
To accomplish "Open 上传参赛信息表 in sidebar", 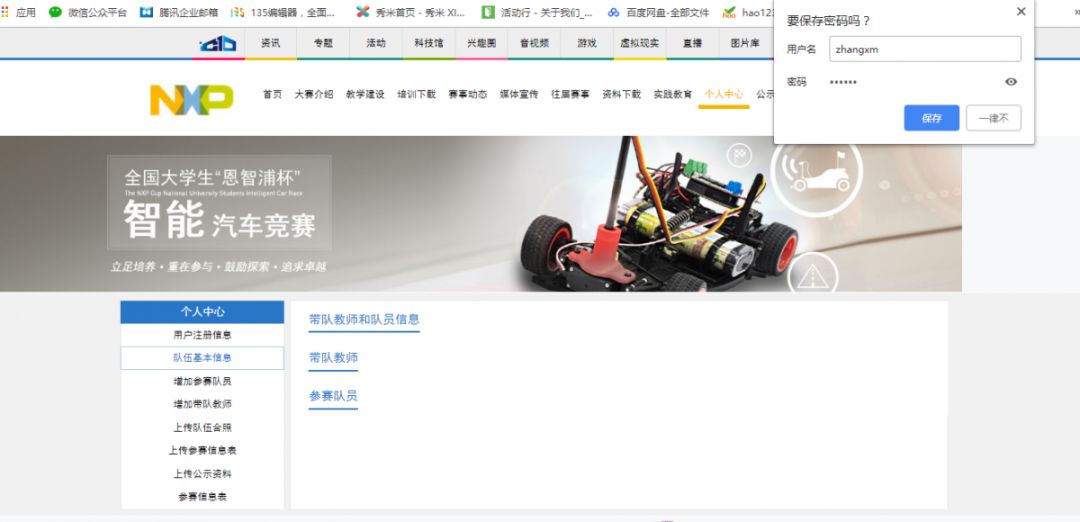I will coord(202,450).
